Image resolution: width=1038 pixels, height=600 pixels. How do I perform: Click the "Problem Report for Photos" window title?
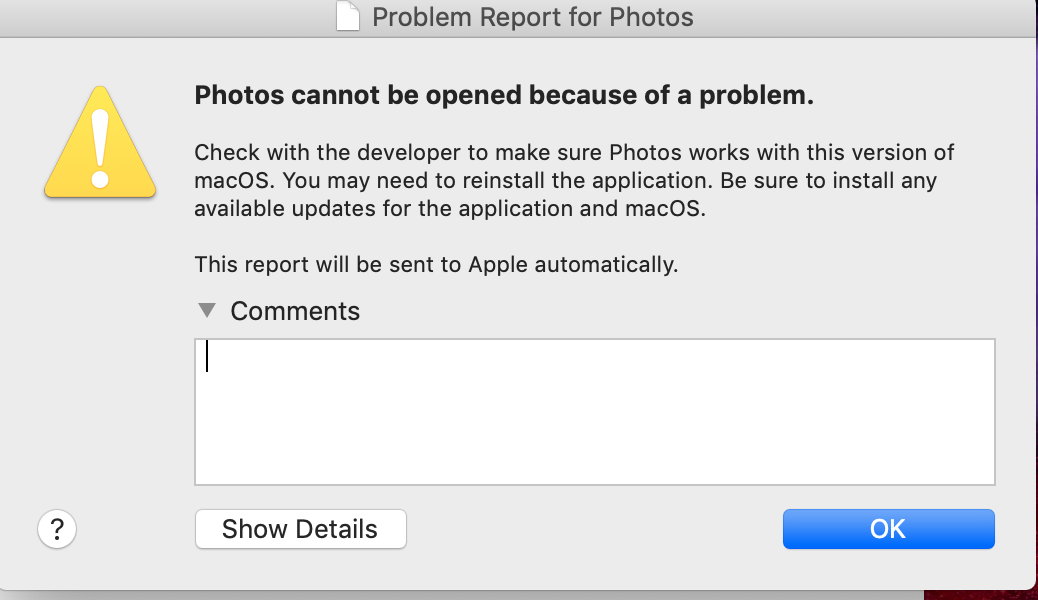[x=532, y=17]
